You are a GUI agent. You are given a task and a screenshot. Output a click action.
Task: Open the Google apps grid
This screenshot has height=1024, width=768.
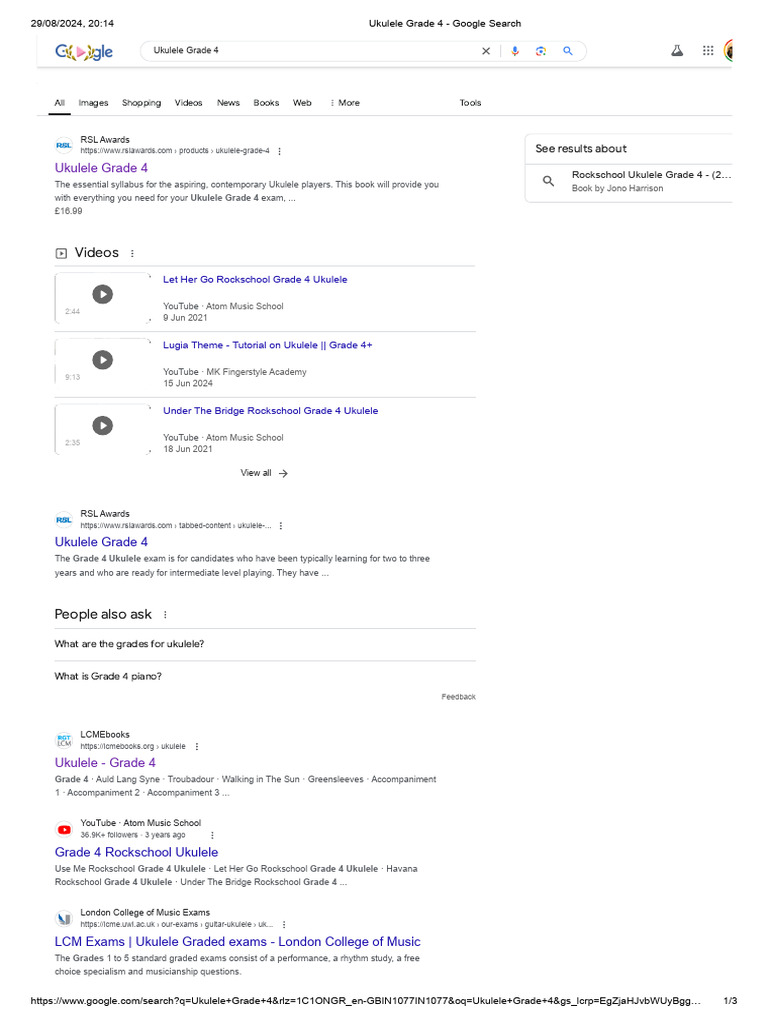point(708,51)
